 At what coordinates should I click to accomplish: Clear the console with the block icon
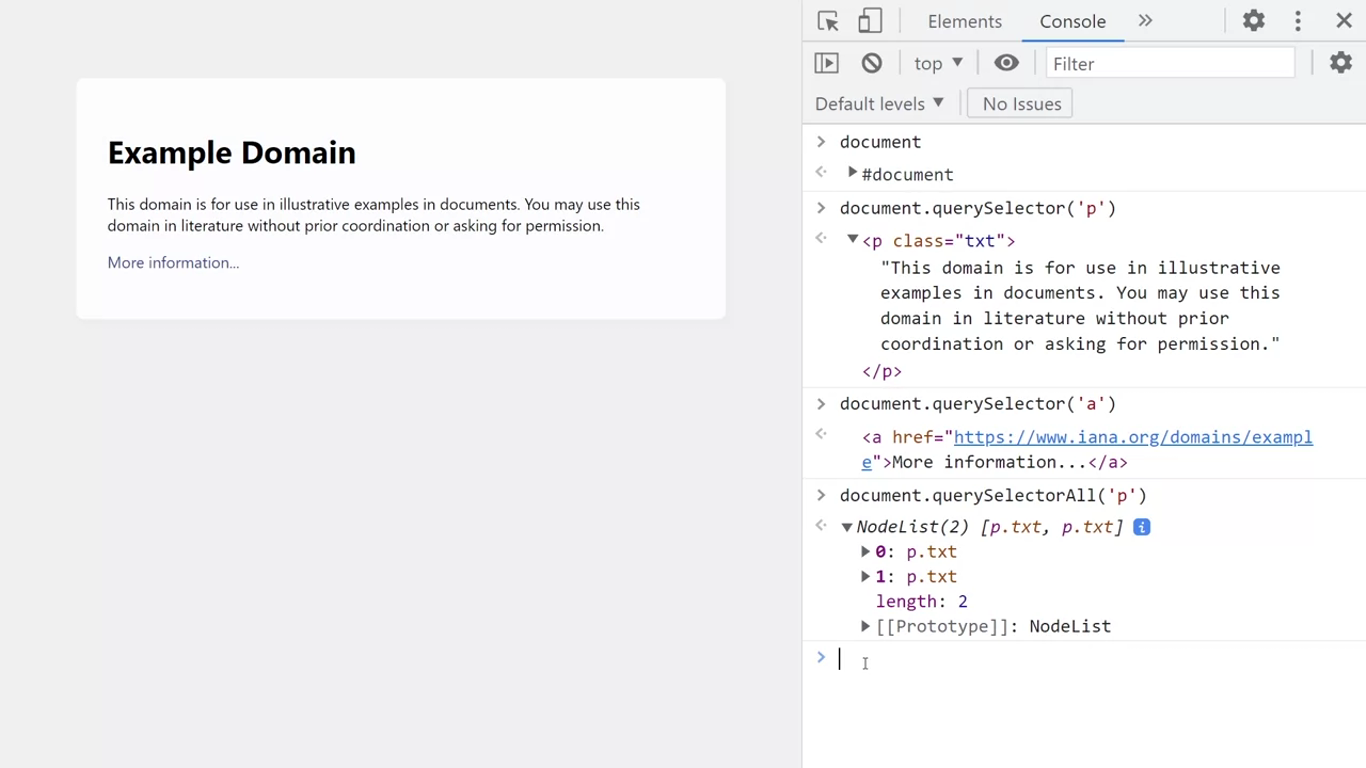[x=872, y=63]
